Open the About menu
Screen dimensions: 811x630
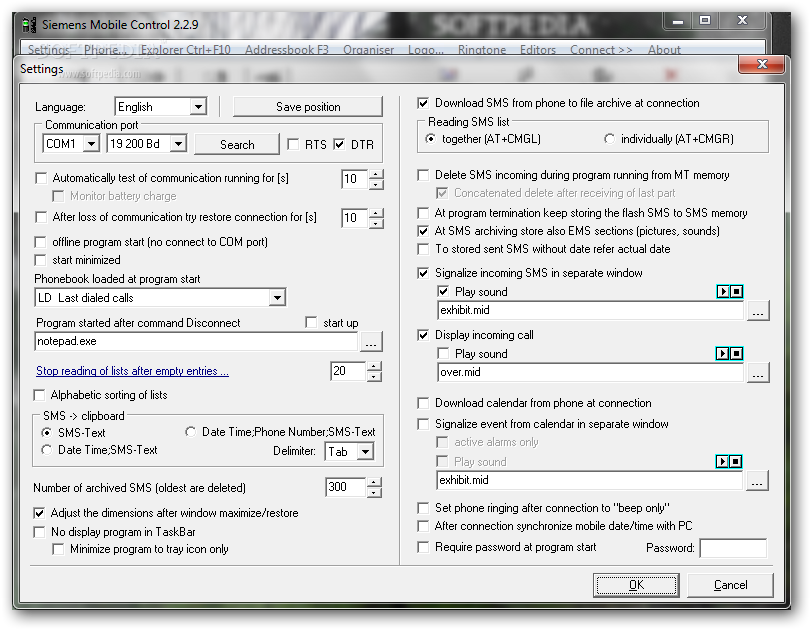(x=664, y=50)
